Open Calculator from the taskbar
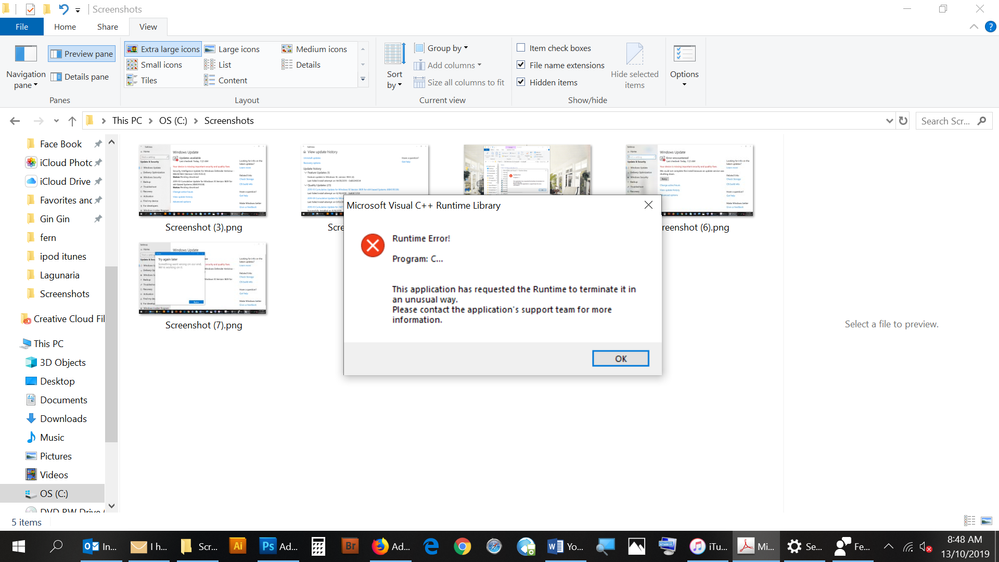 pyautogui.click(x=318, y=546)
